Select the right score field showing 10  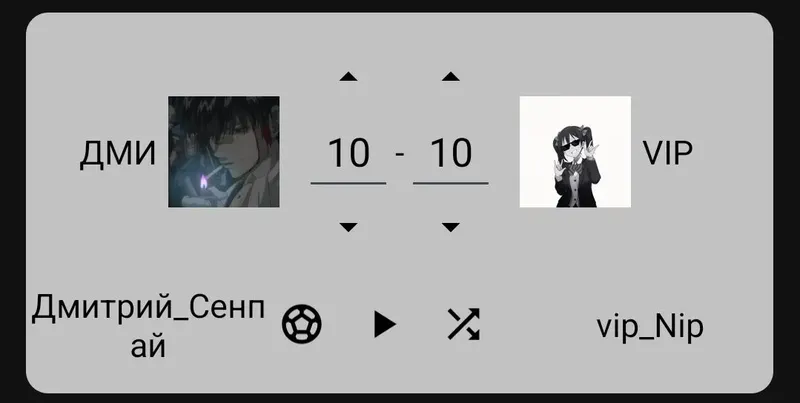pos(451,153)
